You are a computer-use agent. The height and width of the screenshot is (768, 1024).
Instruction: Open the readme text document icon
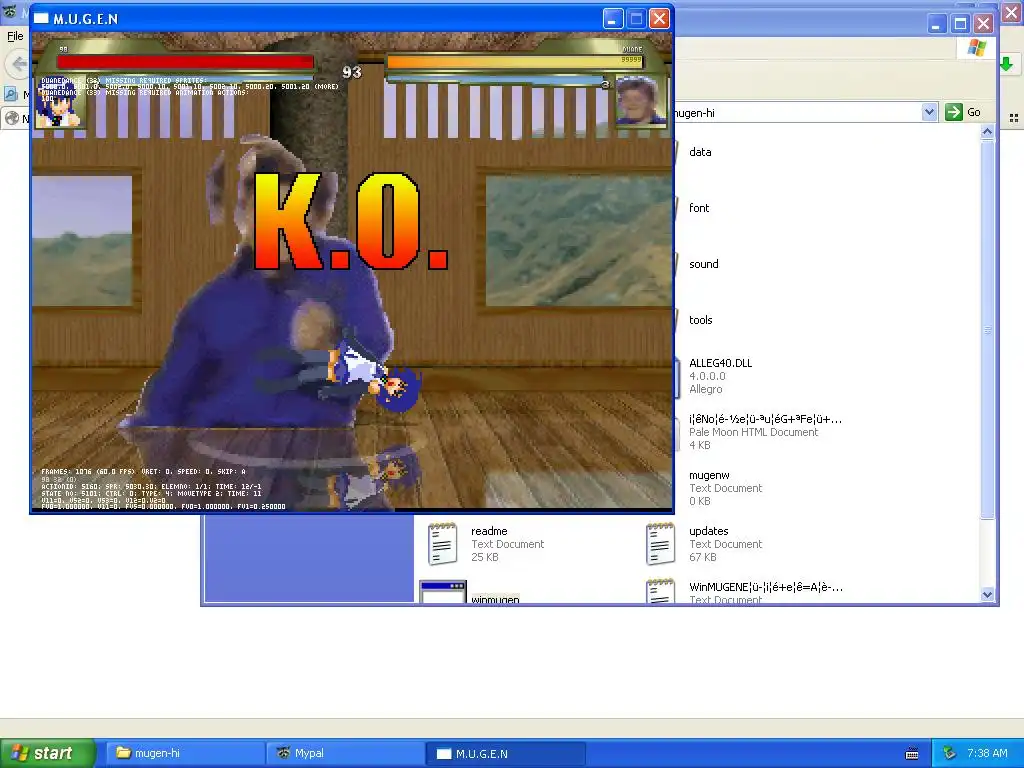(442, 543)
